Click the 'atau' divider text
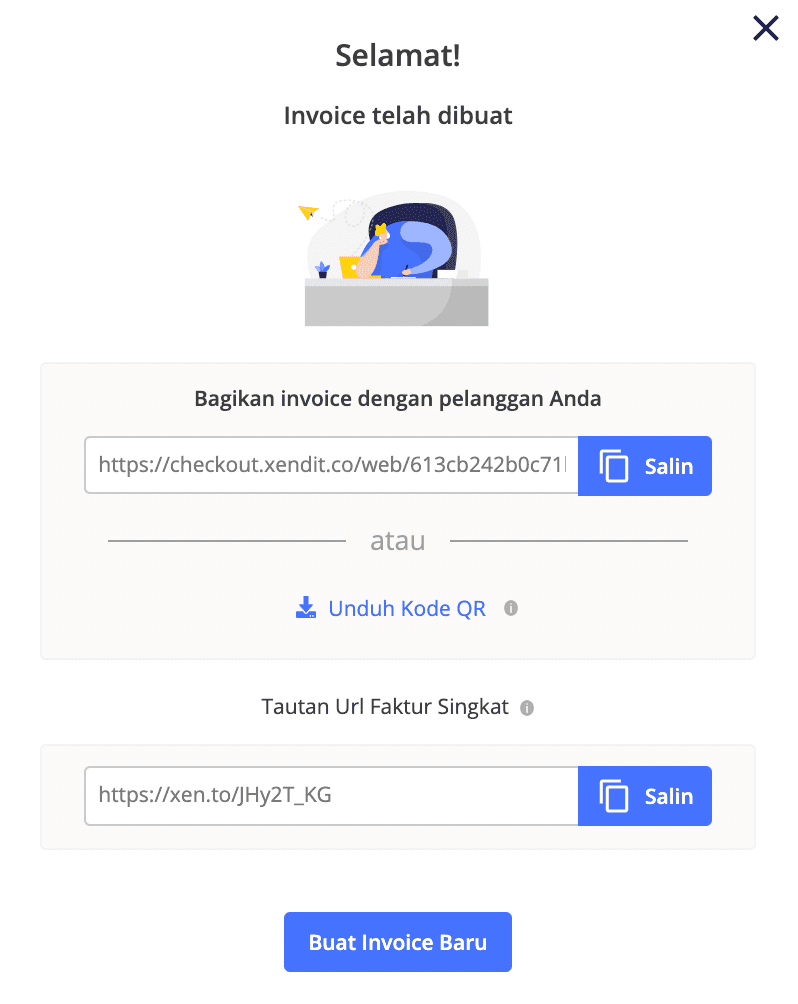This screenshot has height=1004, width=798. coord(398,541)
